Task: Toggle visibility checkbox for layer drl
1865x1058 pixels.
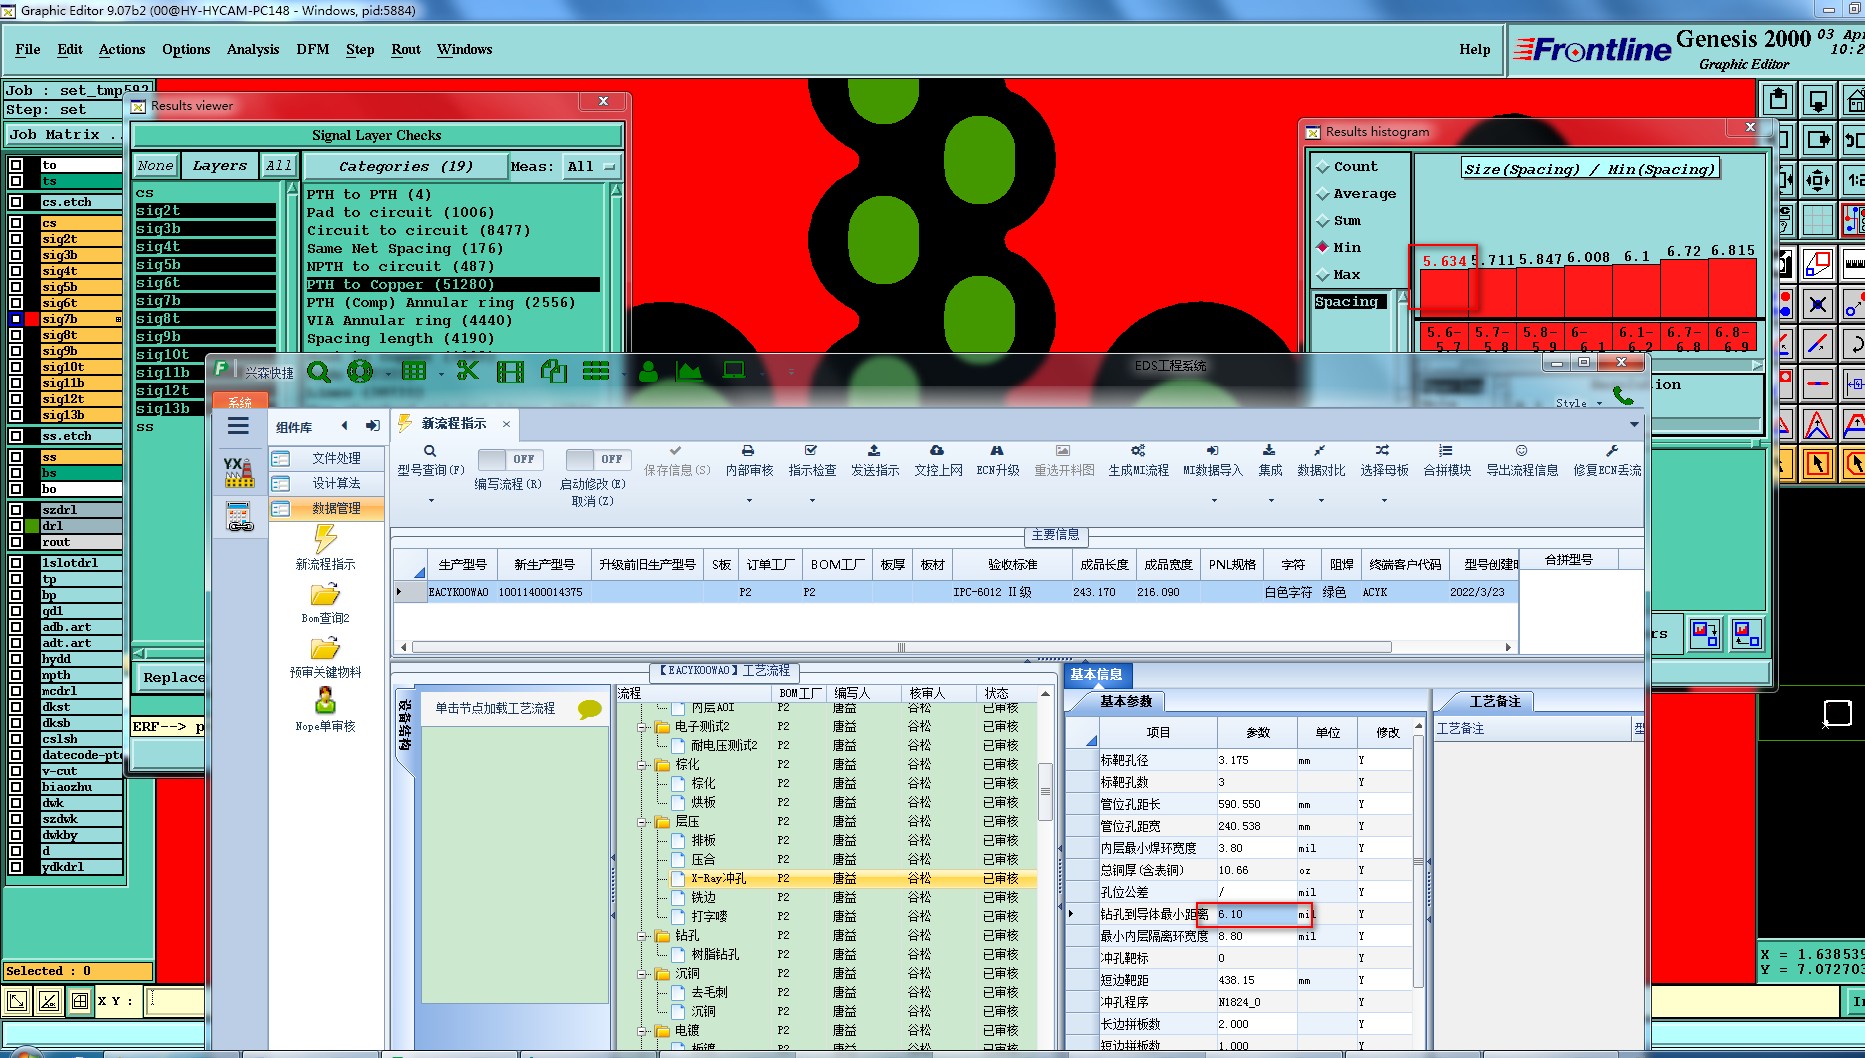Action: click(16, 526)
